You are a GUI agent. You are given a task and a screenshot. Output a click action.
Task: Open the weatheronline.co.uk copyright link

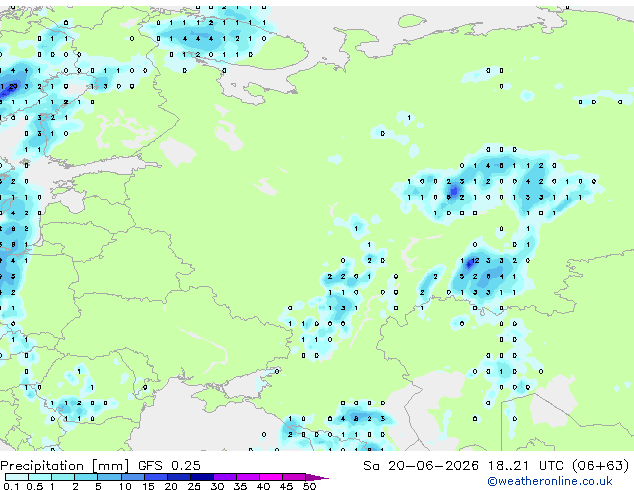(x=550, y=481)
